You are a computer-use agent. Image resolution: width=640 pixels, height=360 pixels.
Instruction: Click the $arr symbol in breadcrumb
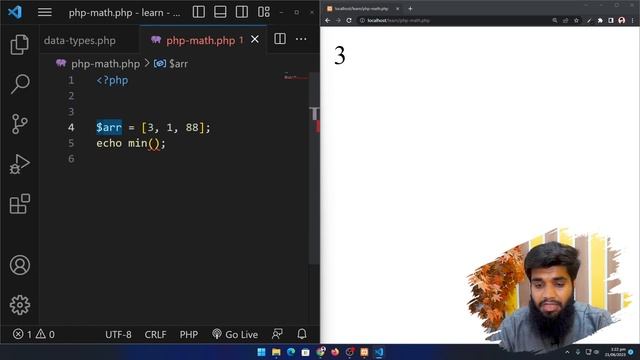(178, 64)
